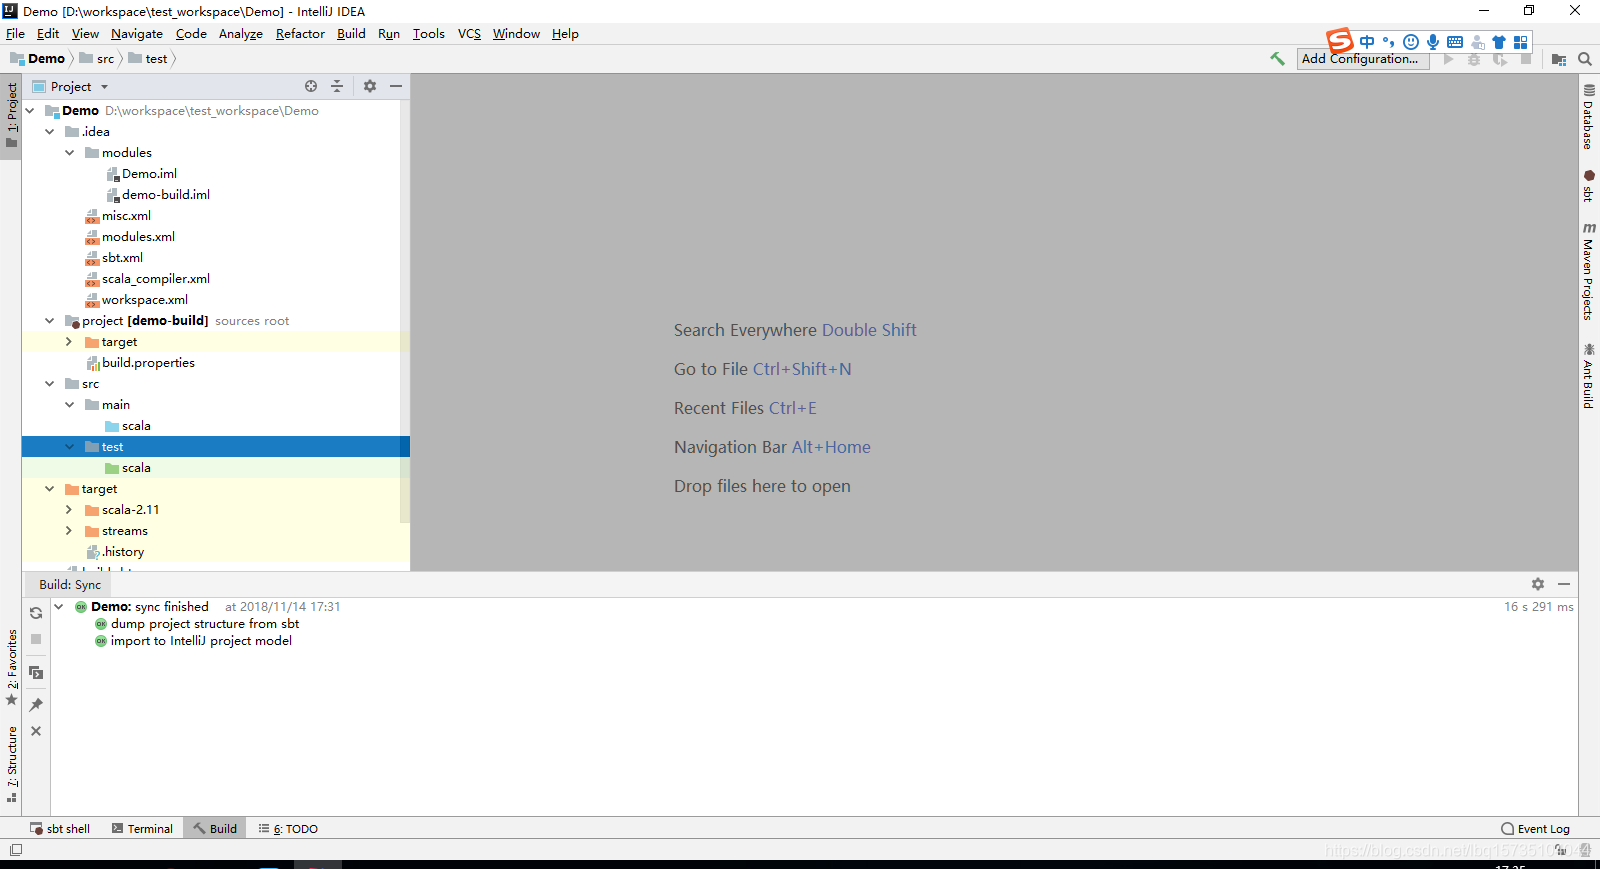The width and height of the screenshot is (1600, 869).
Task: Open Ant Build tool window
Action: [x=1589, y=375]
